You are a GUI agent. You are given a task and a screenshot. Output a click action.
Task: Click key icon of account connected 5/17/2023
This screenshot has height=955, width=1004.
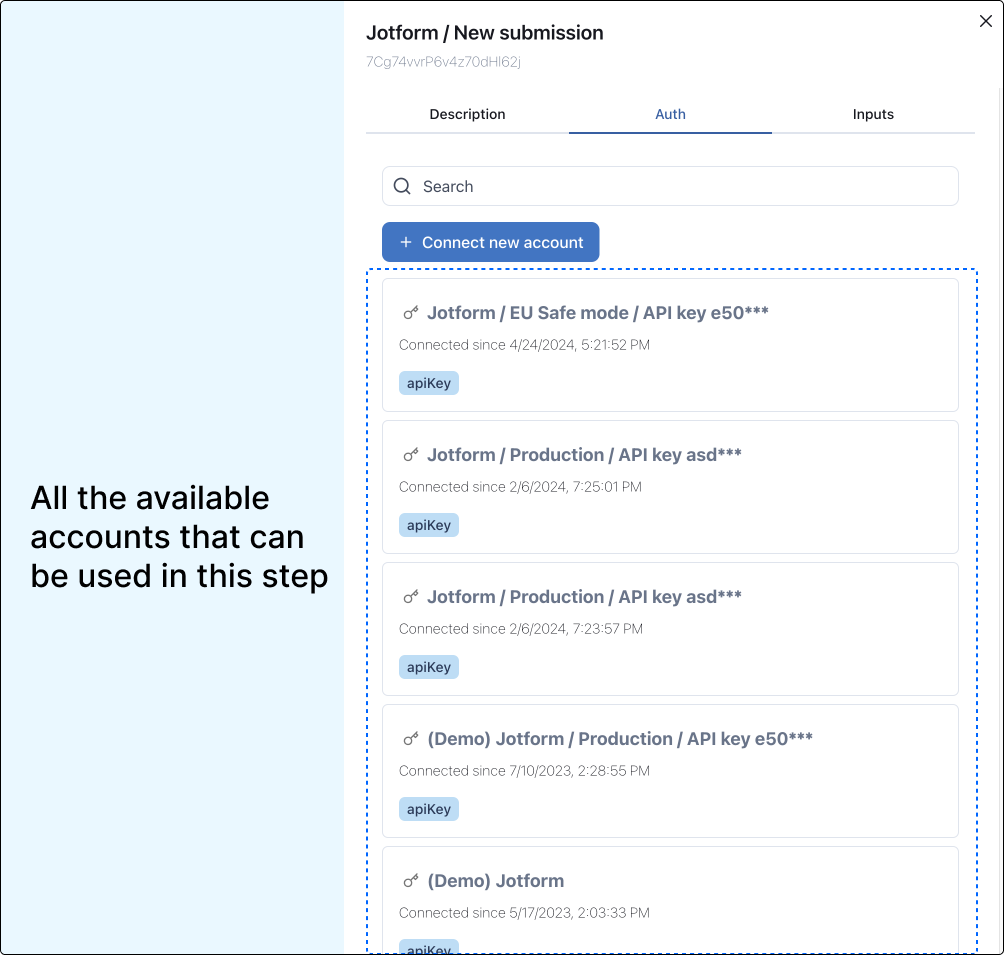(410, 881)
